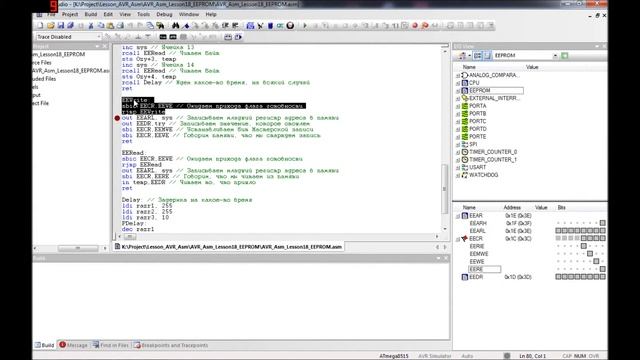Toggle the EERIE bit checkbox

click(584, 246)
